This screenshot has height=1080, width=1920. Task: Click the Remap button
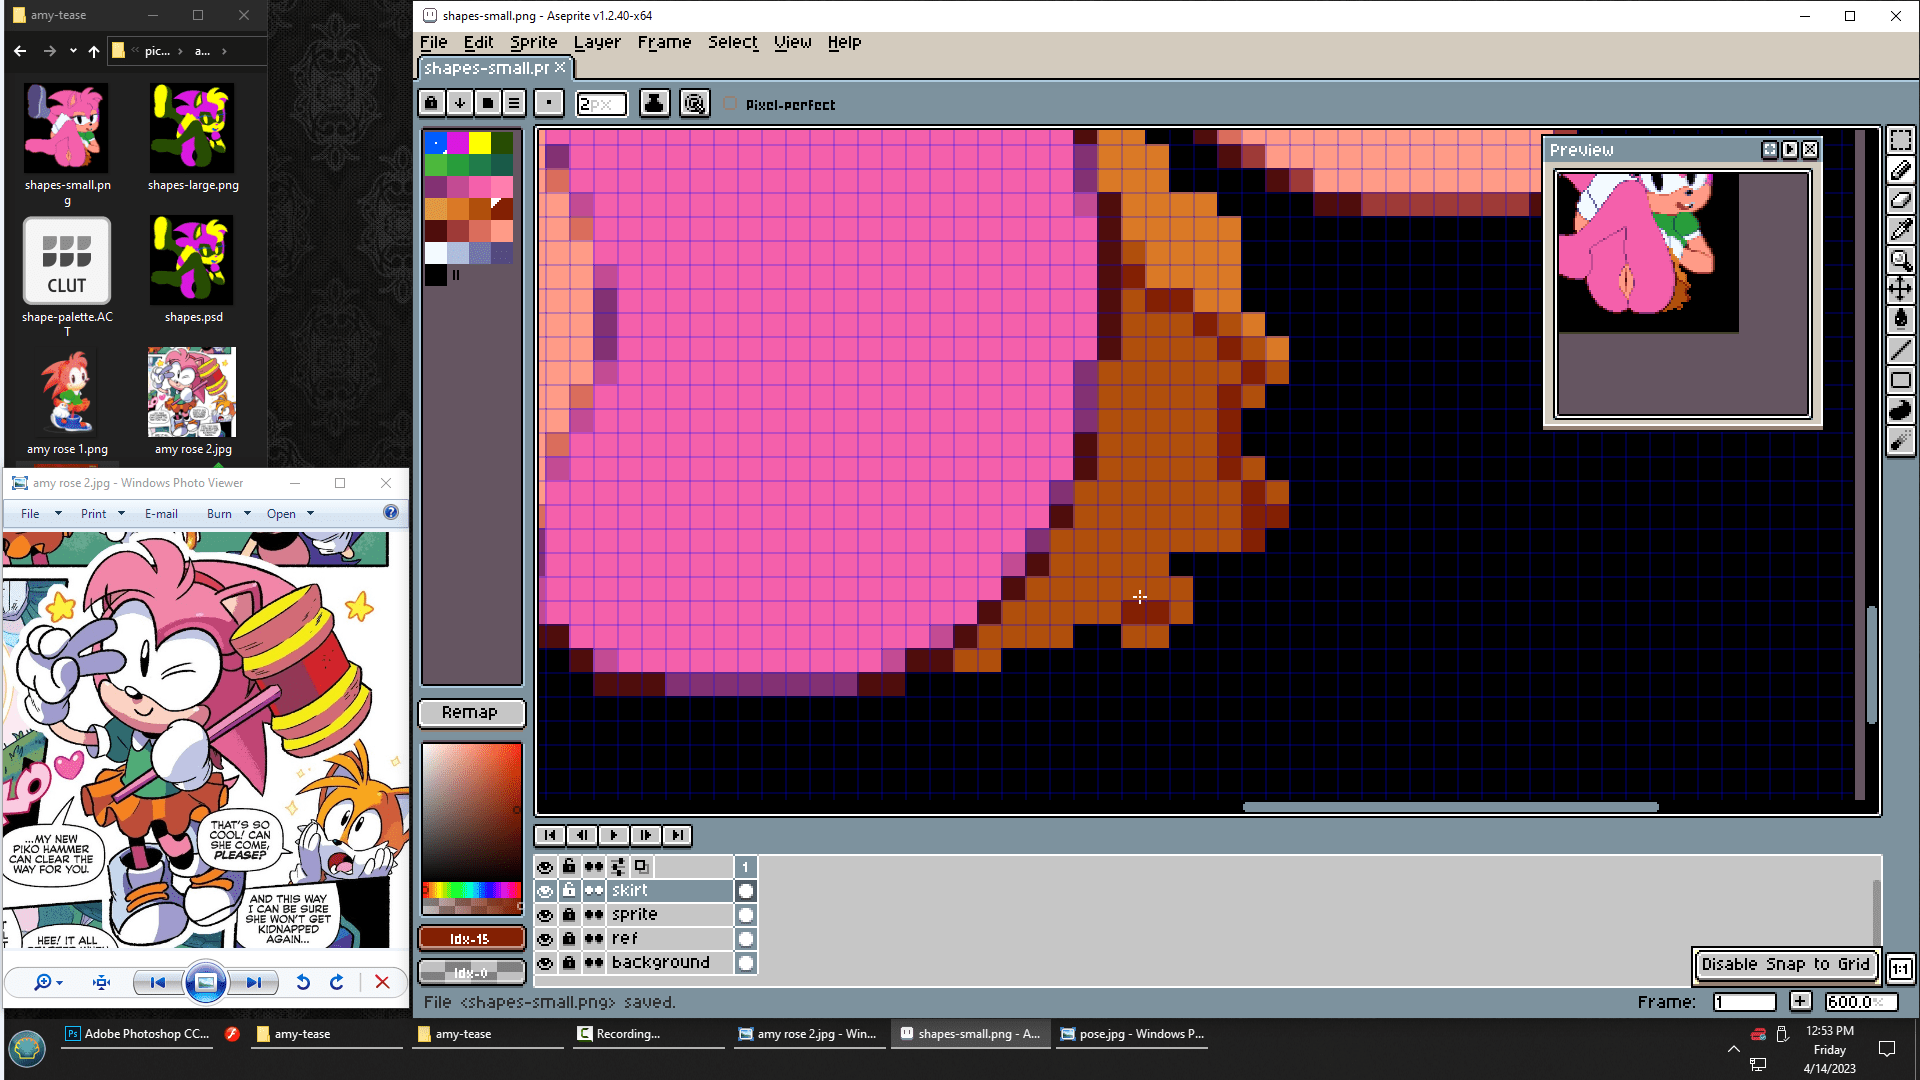coord(470,713)
